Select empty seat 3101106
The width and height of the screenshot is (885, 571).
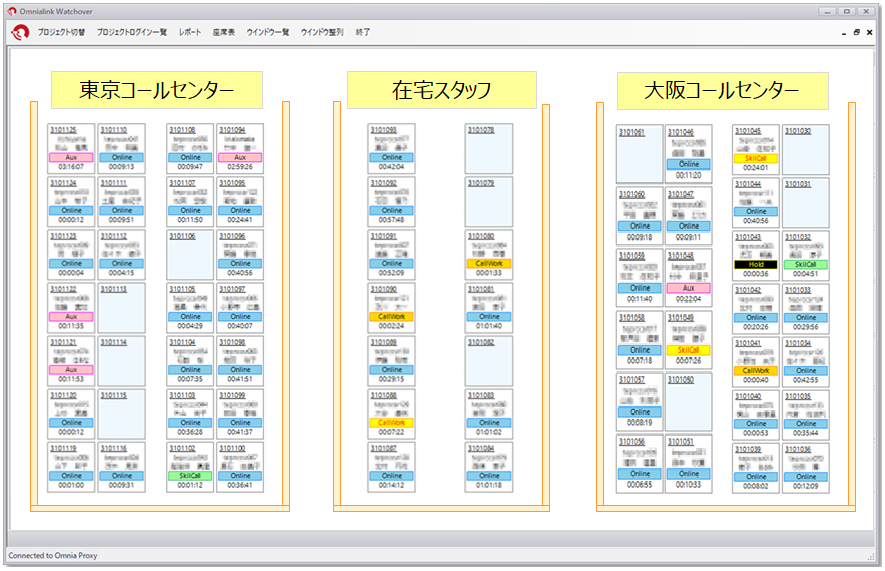point(190,255)
